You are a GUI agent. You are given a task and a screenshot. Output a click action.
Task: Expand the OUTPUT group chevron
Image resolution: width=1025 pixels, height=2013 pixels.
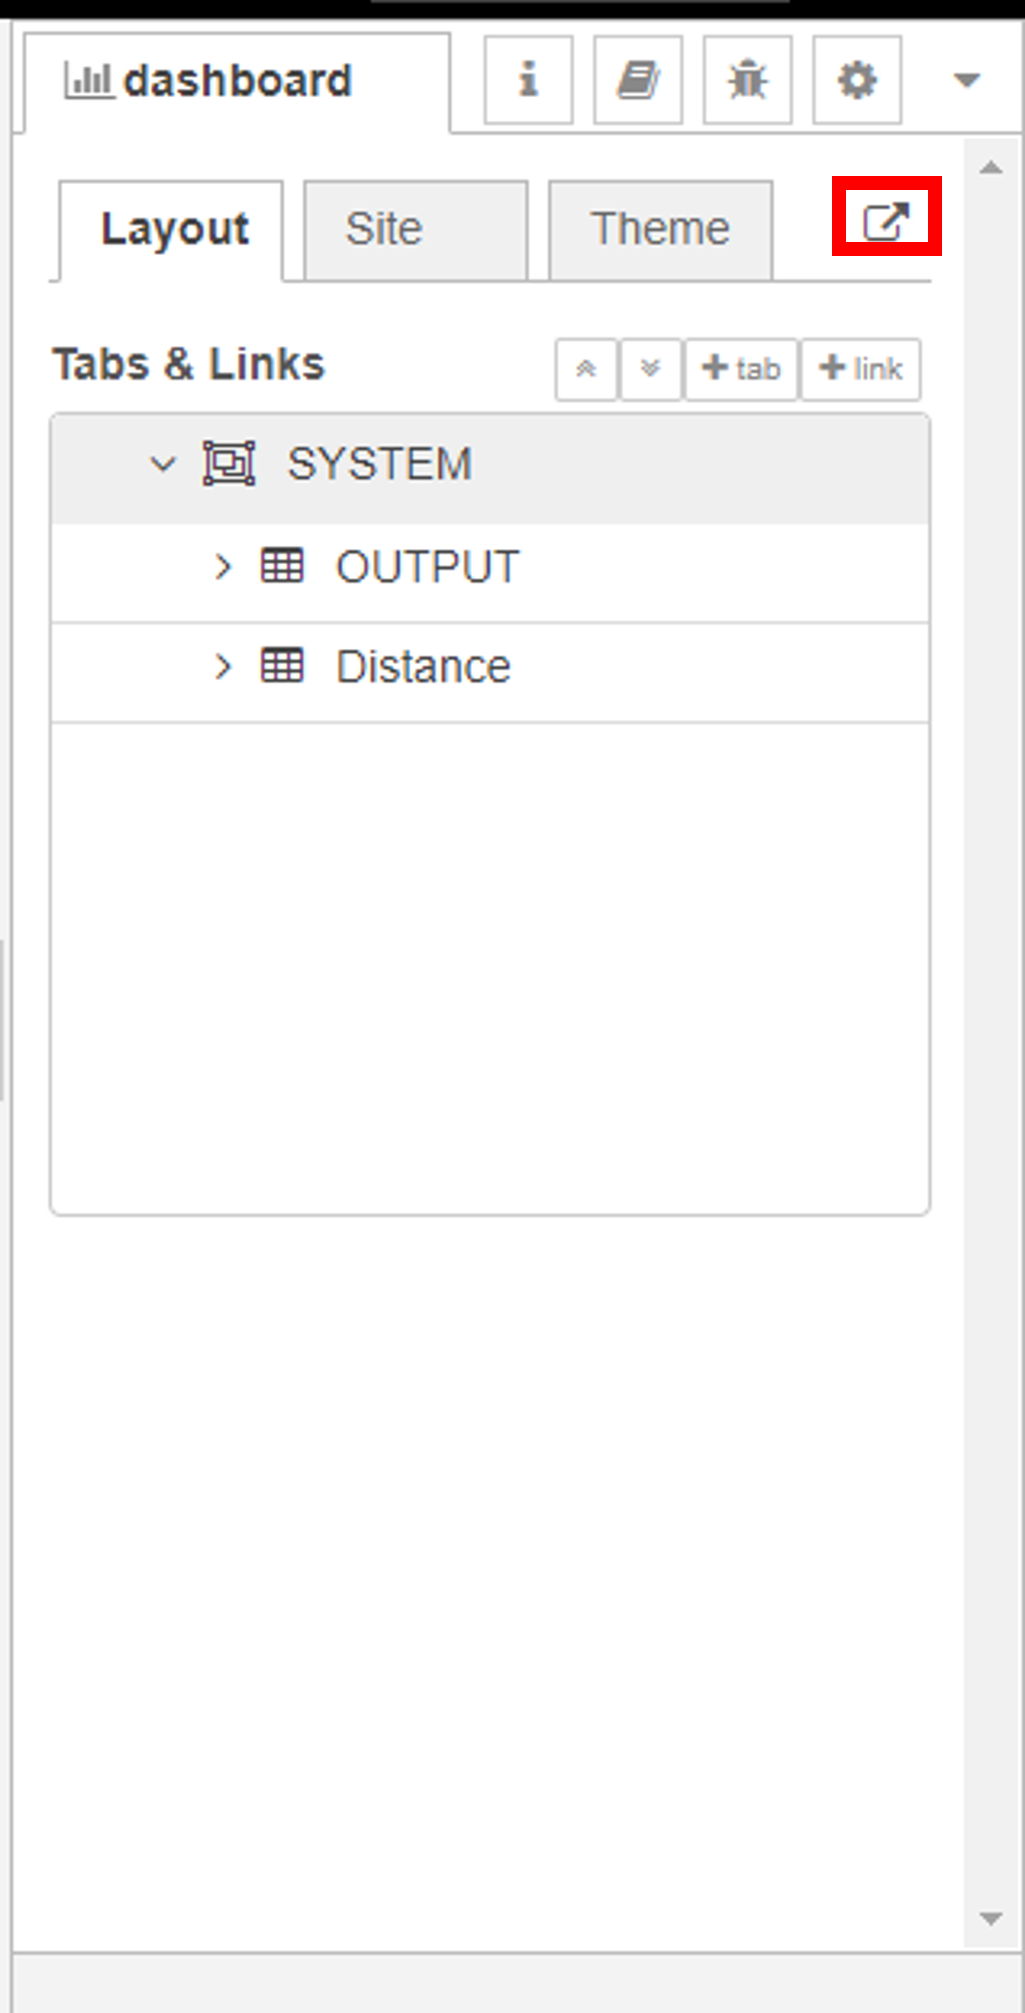point(223,567)
